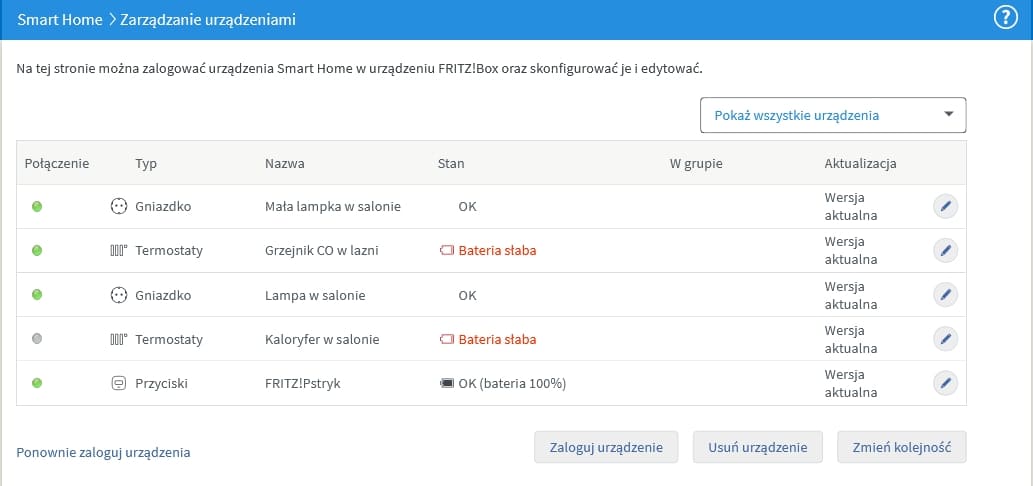Open the Pokaż wszystkie urządzenia dropdown

tap(833, 115)
